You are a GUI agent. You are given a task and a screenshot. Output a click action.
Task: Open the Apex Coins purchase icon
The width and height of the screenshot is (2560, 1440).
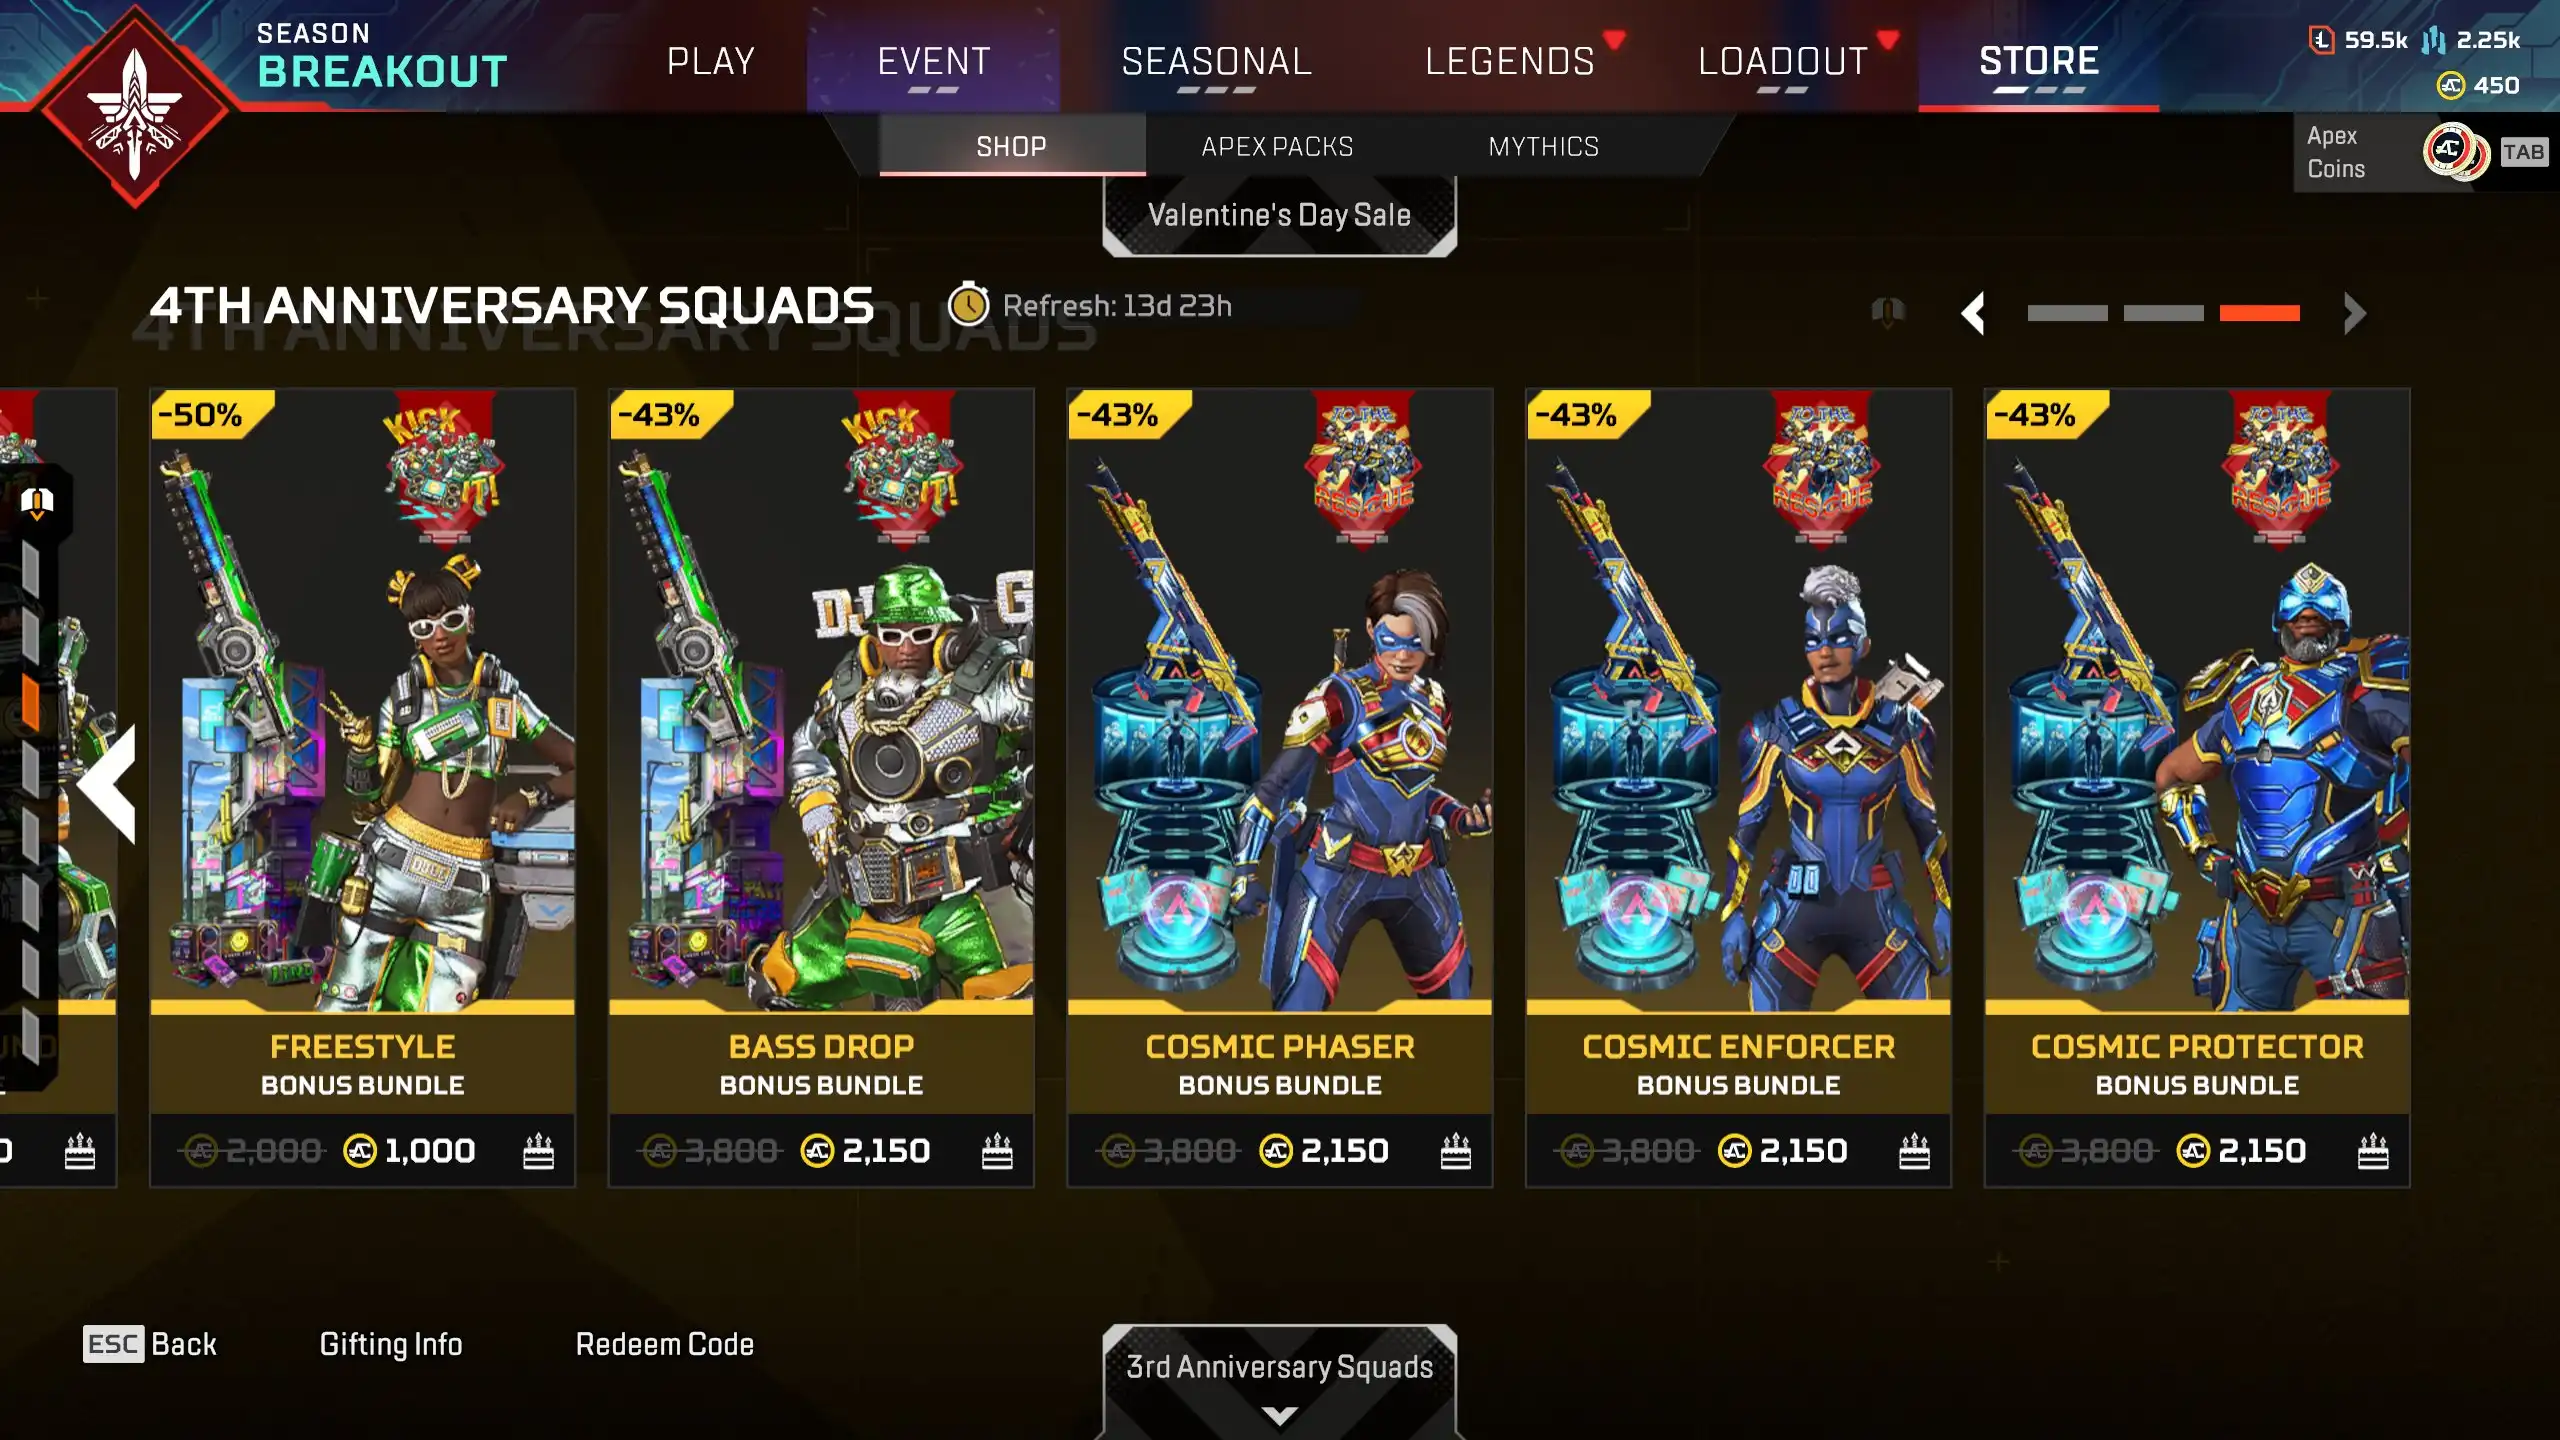click(x=2455, y=152)
